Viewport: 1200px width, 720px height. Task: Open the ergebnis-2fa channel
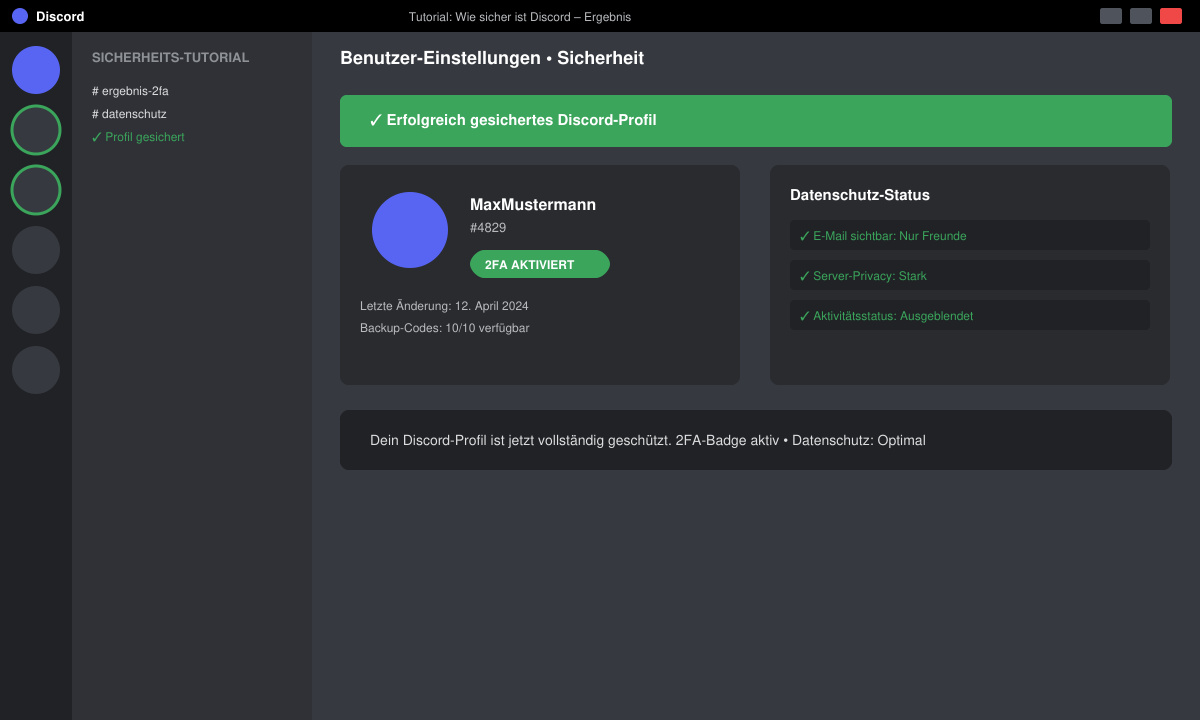tap(130, 91)
